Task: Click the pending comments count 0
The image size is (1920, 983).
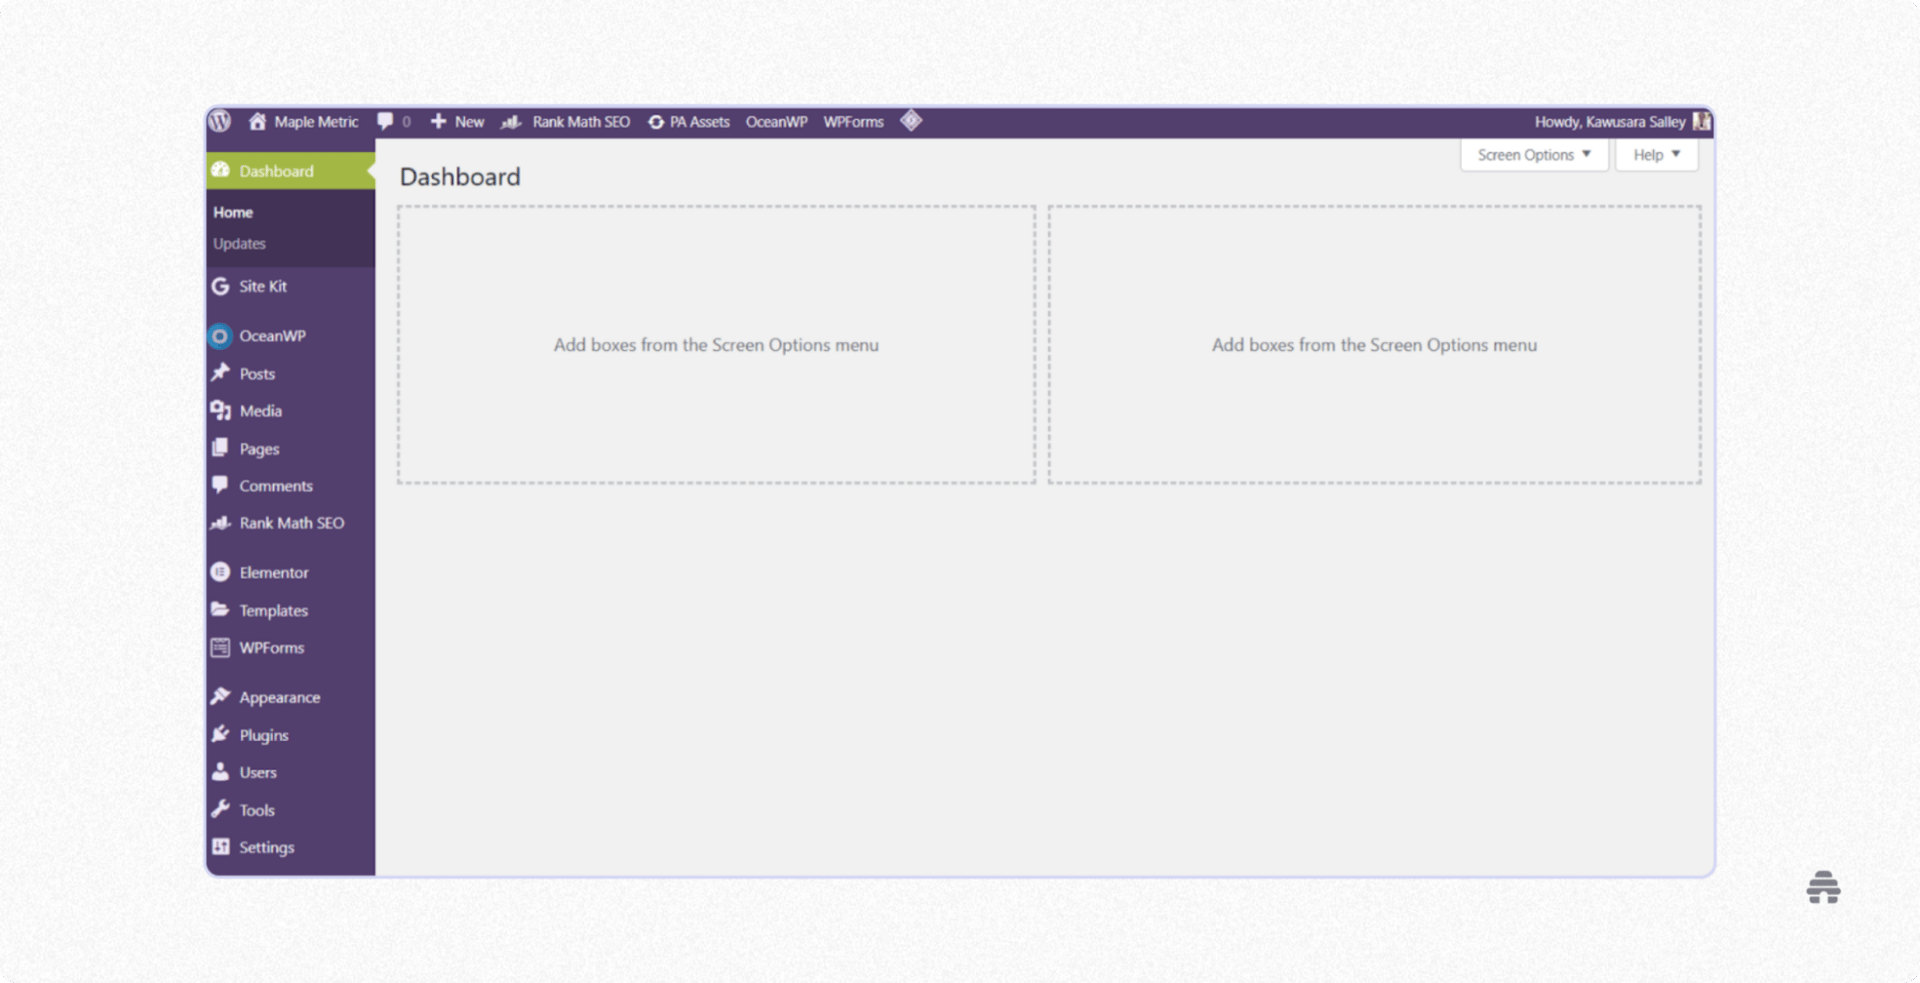Action: pos(406,122)
